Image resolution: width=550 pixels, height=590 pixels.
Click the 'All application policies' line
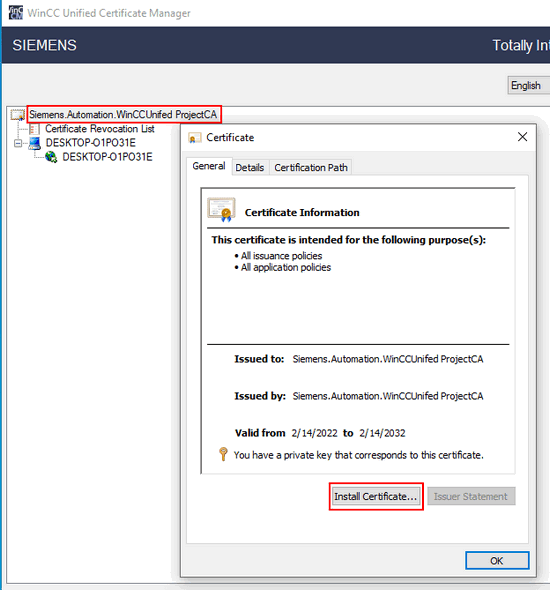coord(286,268)
